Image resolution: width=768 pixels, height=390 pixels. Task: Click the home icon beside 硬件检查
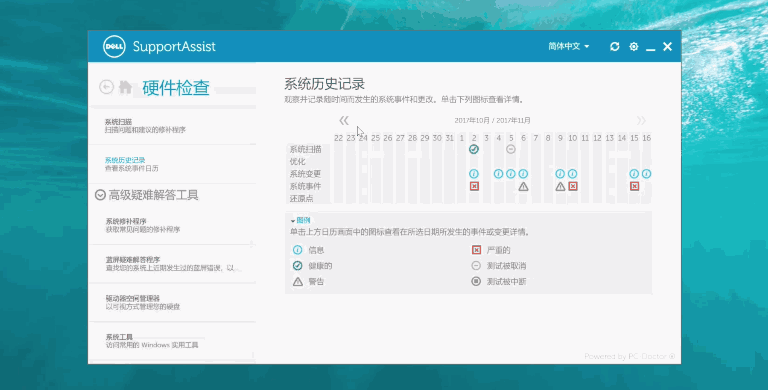coord(125,87)
